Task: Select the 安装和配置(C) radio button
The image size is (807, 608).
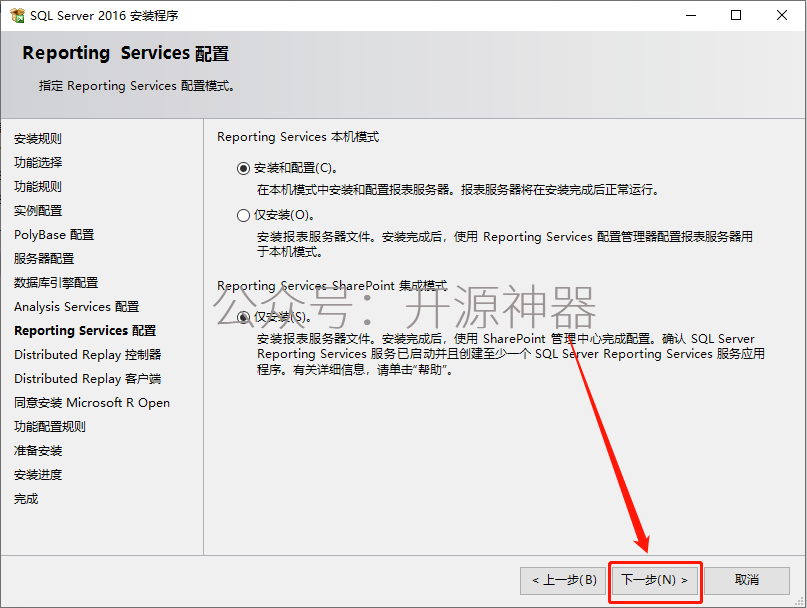Action: pyautogui.click(x=243, y=168)
